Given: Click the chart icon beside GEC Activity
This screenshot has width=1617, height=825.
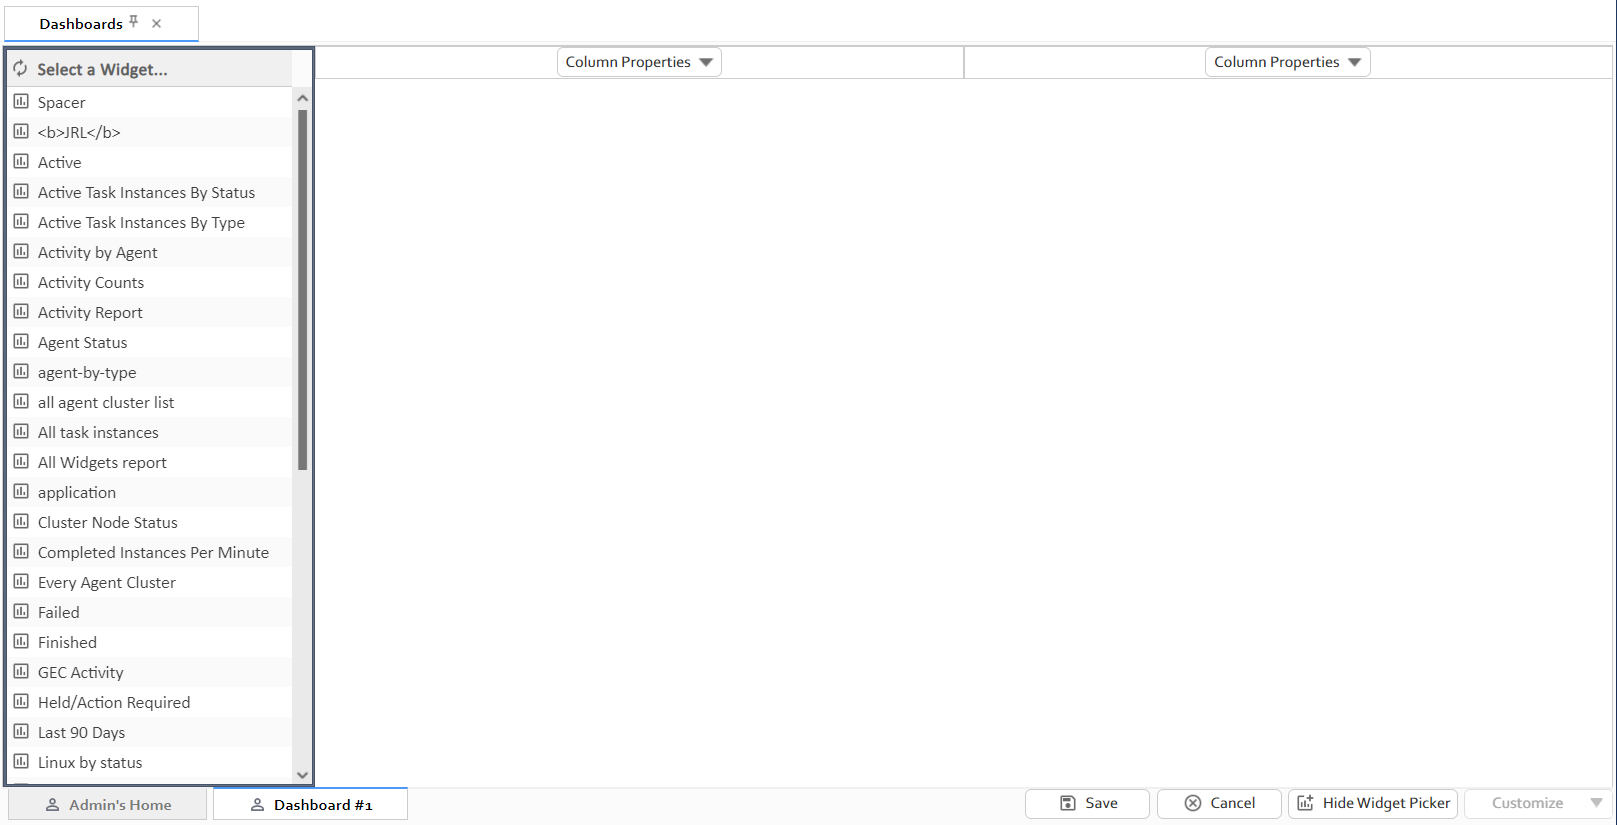Looking at the screenshot, I should tap(21, 672).
